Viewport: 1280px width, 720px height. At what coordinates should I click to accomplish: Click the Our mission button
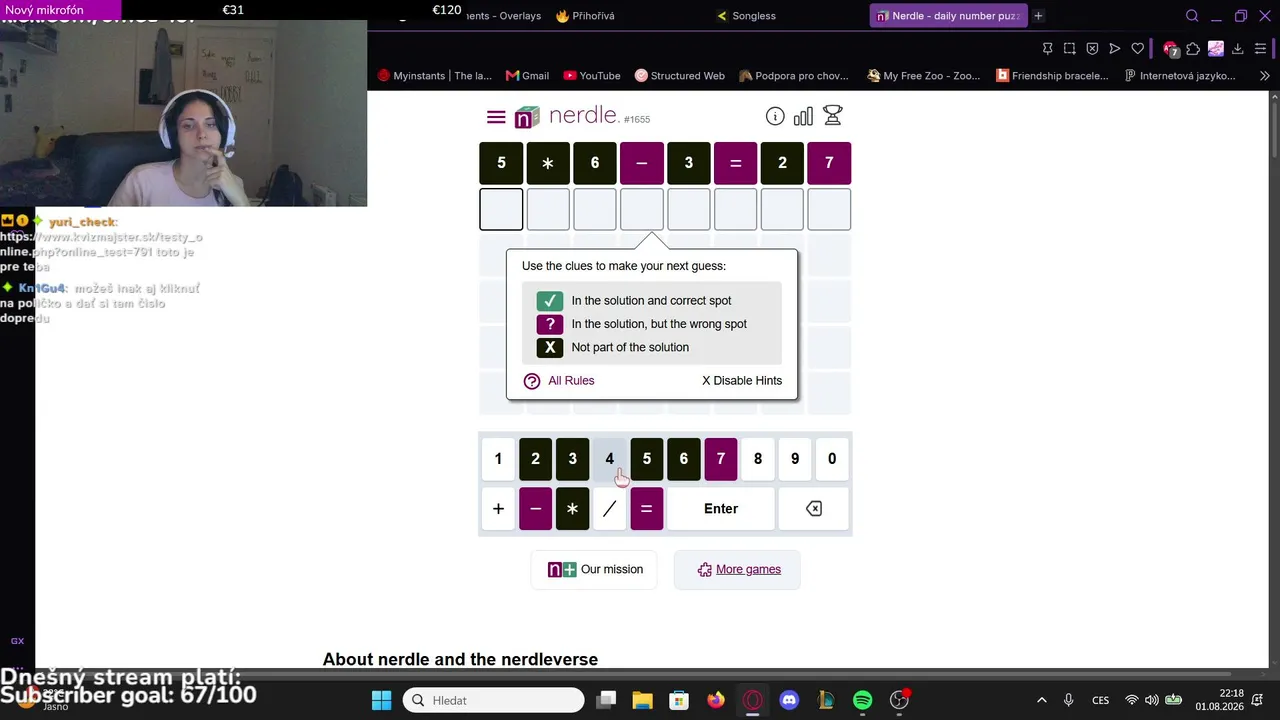pyautogui.click(x=595, y=570)
